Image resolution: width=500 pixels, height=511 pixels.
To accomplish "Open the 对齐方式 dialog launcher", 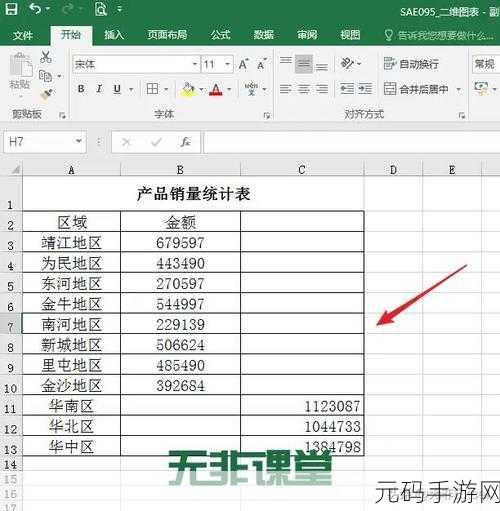I will click(462, 116).
